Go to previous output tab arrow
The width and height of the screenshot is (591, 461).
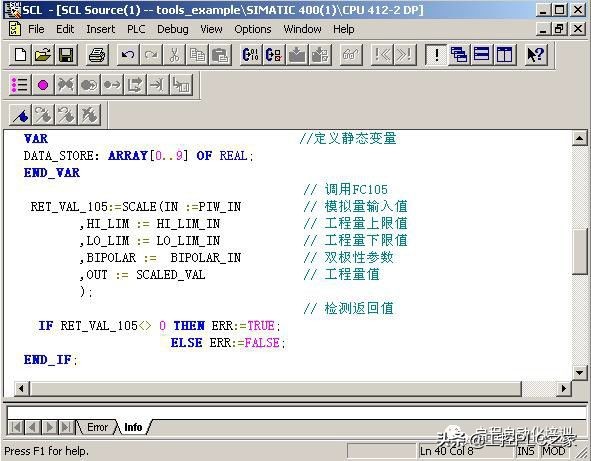(x=32, y=427)
